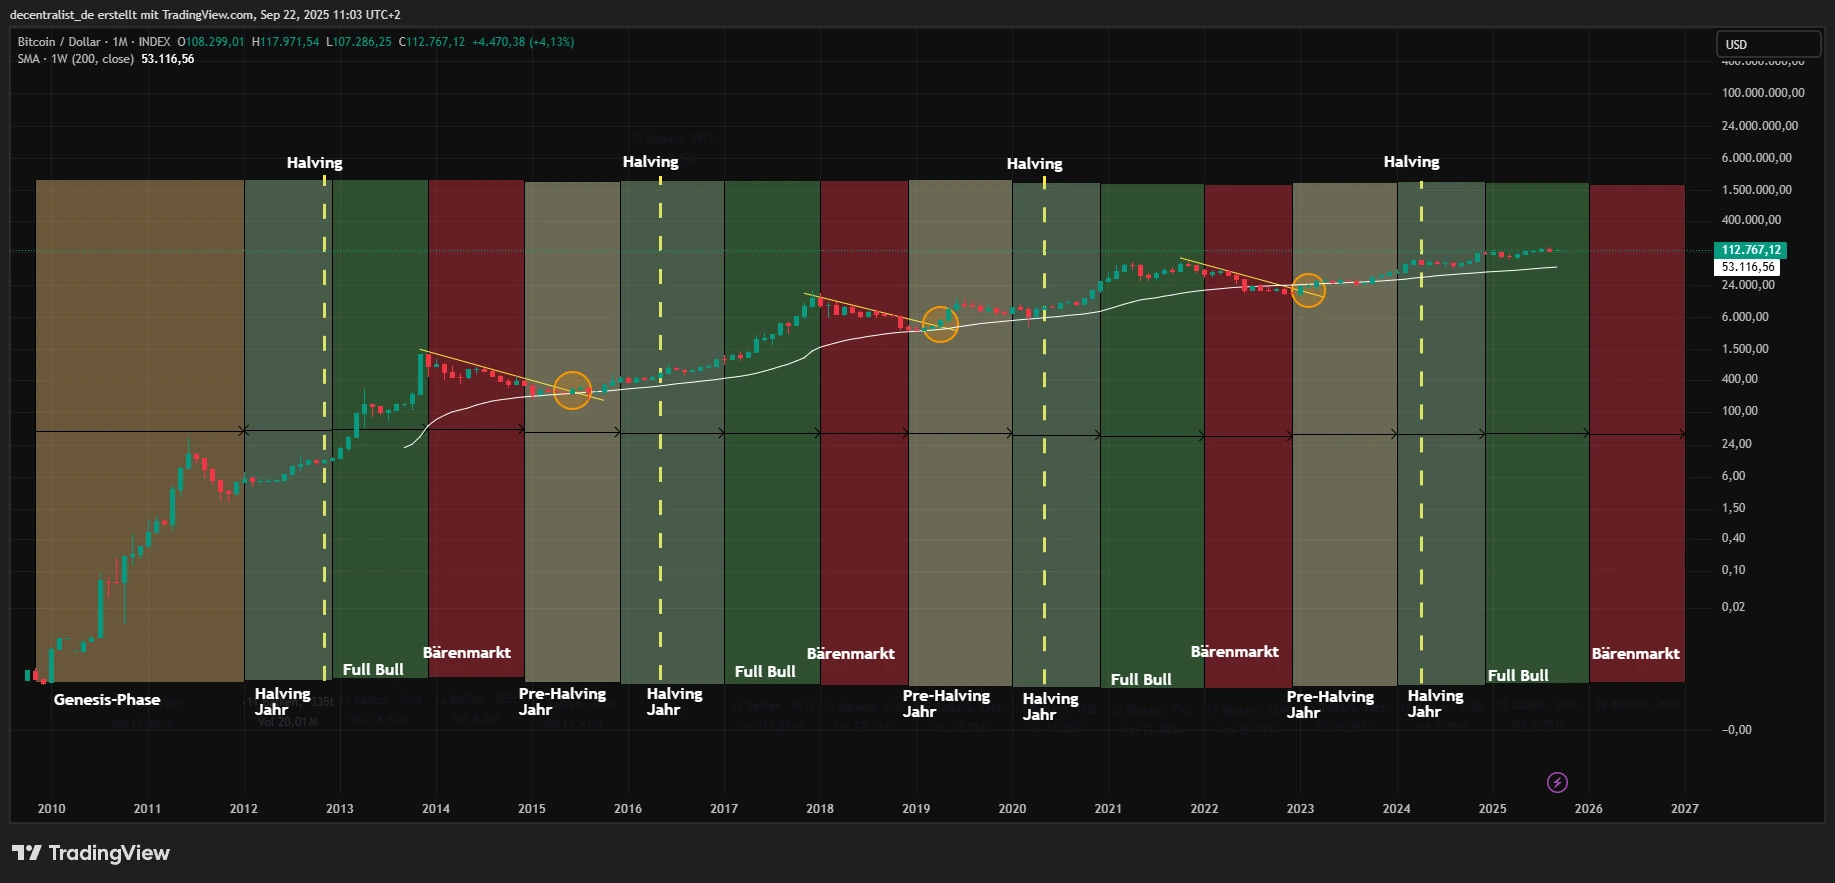The image size is (1835, 883).
Task: Click the Halving Jahr label below 2012
Action: click(x=282, y=702)
